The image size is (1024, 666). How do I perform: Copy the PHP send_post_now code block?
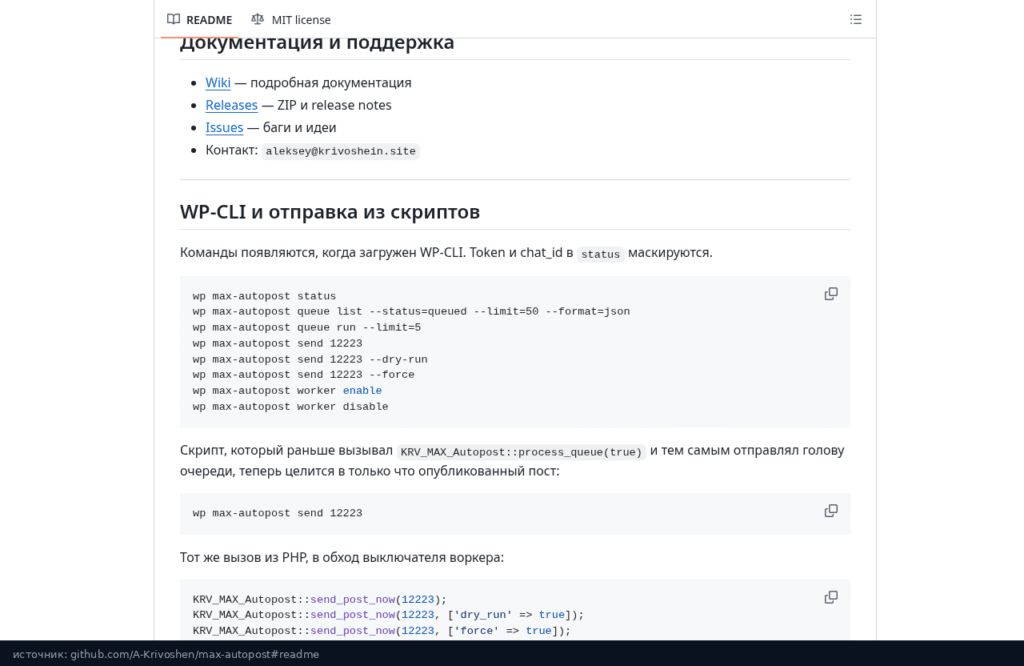point(831,597)
